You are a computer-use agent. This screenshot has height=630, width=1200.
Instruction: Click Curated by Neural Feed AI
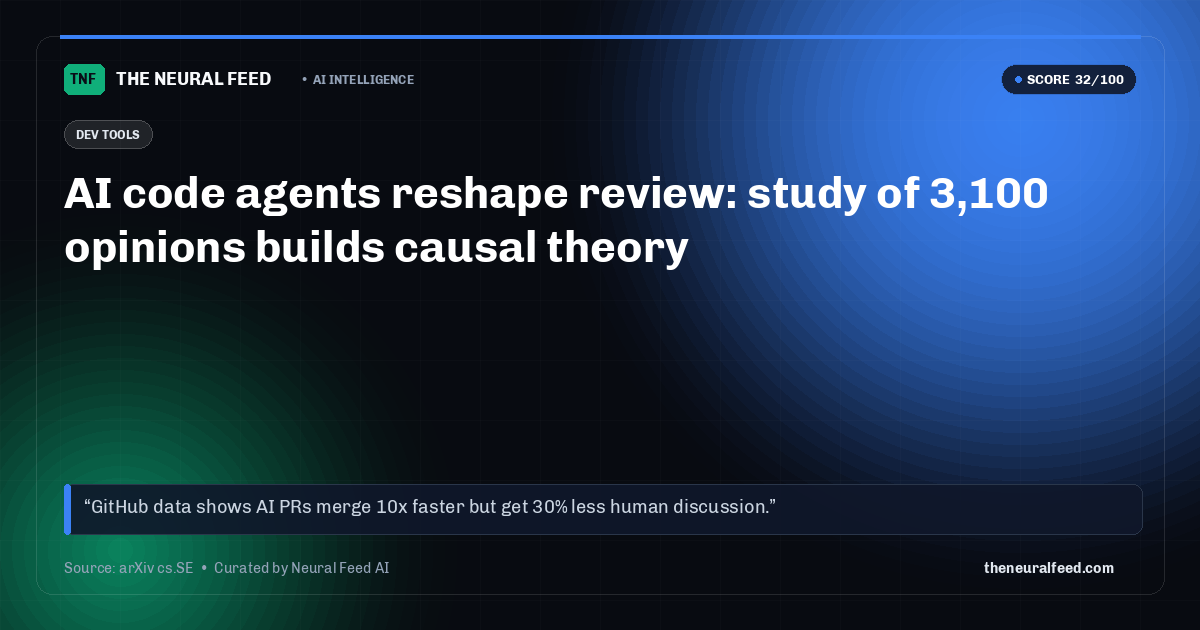301,568
